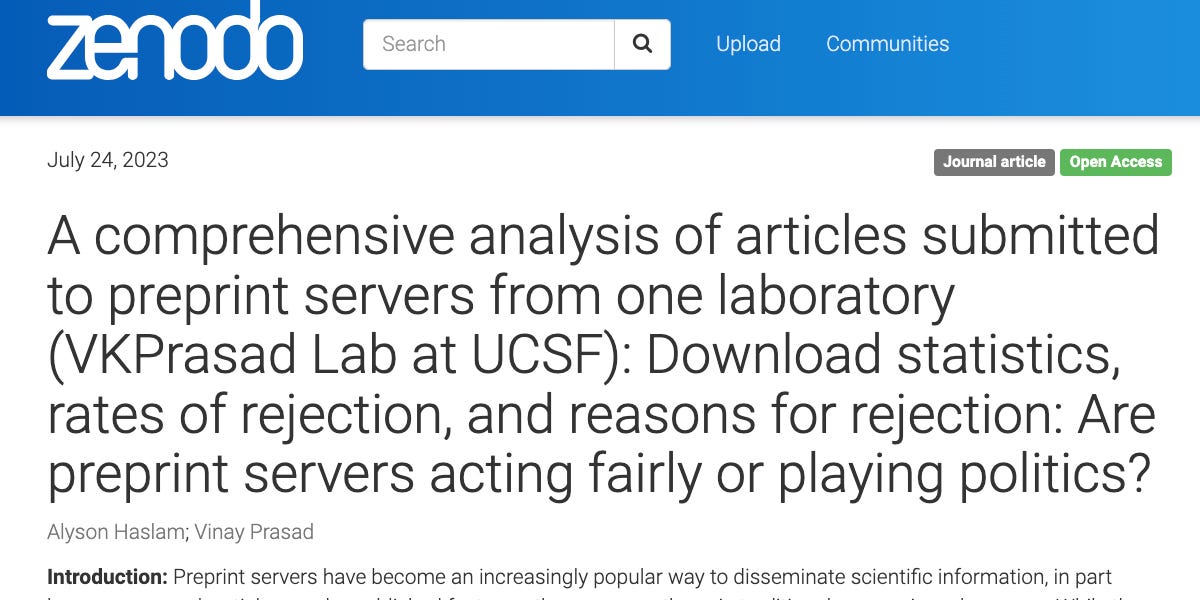Click Communities in the top navigation
Image resolution: width=1200 pixels, height=600 pixels.
pyautogui.click(x=887, y=44)
